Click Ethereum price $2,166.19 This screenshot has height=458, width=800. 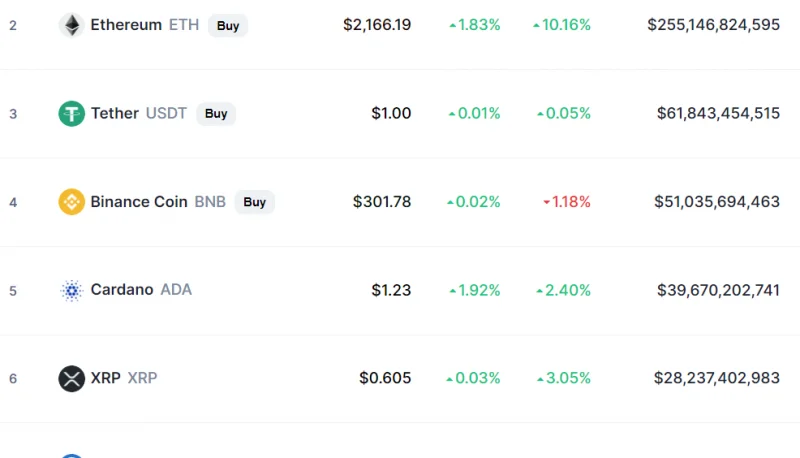point(377,24)
